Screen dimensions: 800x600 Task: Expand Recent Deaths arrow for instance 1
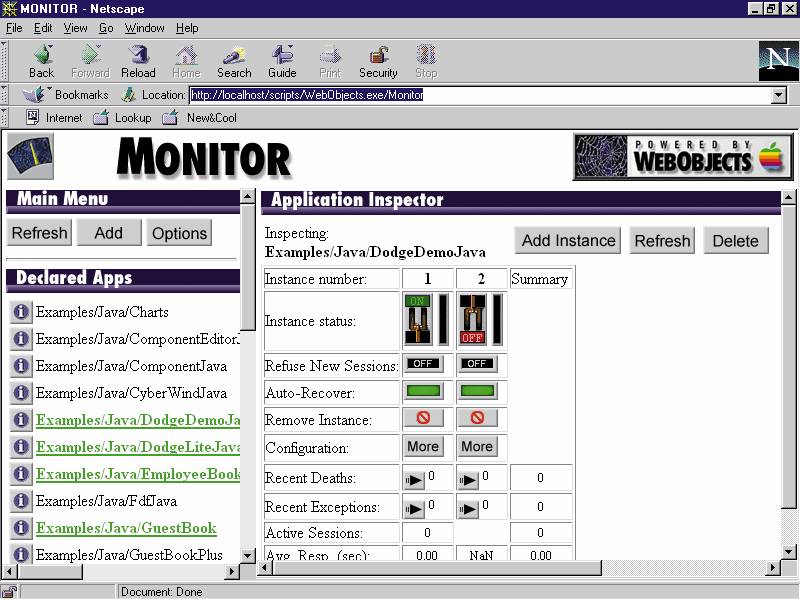414,480
